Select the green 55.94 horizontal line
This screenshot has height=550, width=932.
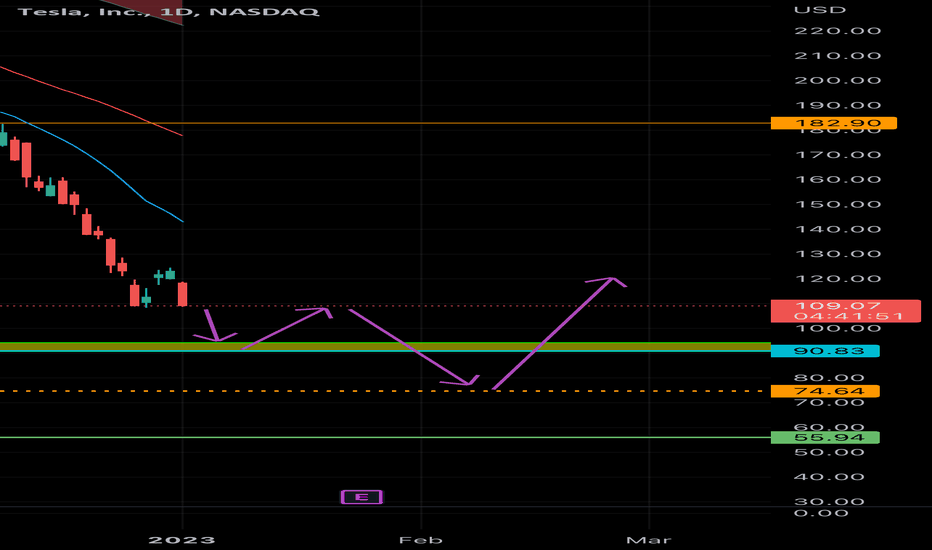click(x=385, y=438)
